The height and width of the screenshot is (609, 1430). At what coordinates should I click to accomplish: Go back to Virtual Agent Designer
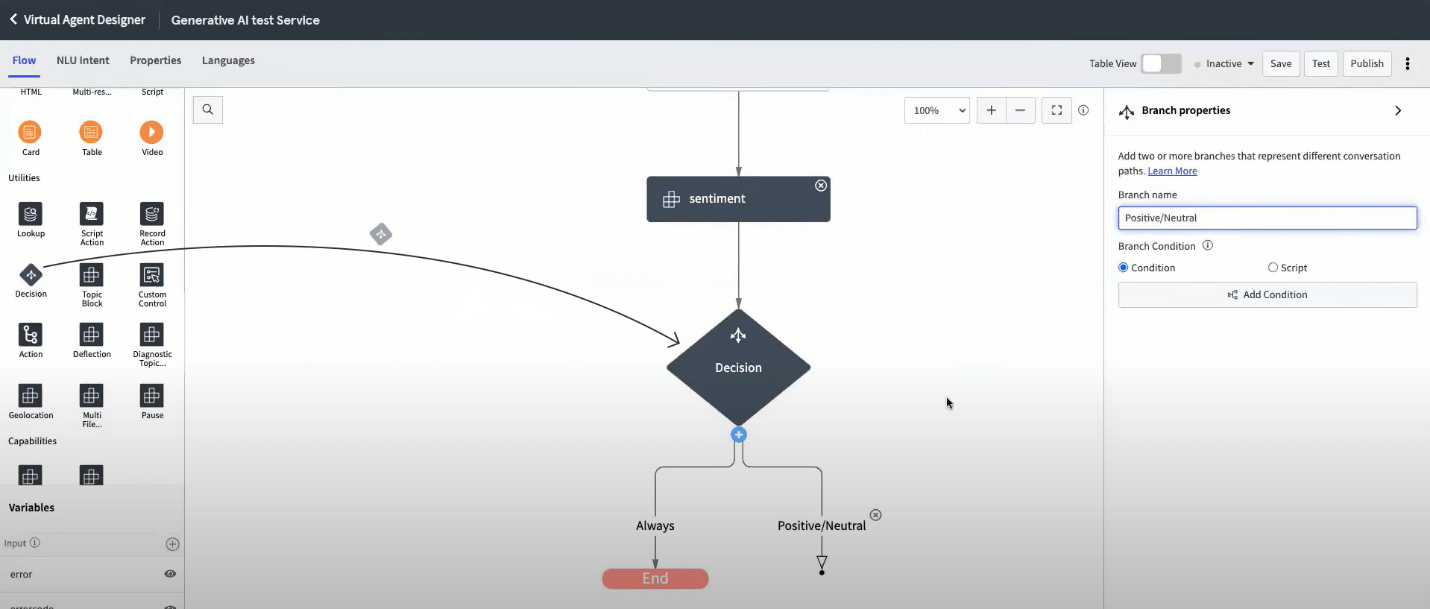click(77, 20)
